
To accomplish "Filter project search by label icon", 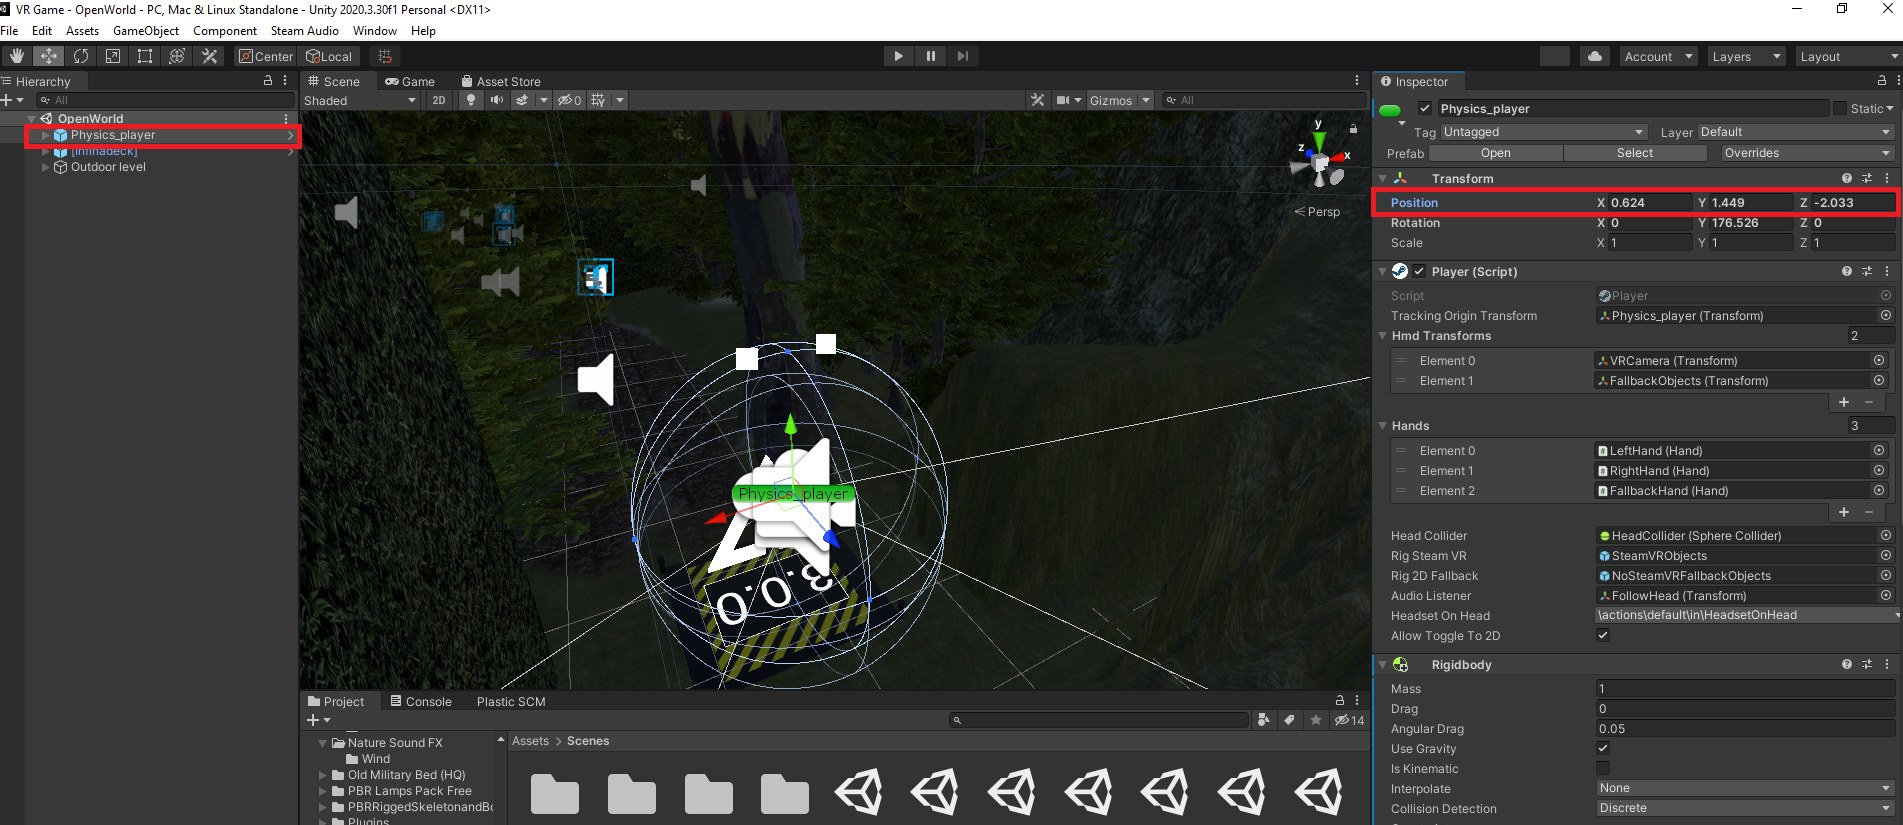I will [x=1290, y=720].
